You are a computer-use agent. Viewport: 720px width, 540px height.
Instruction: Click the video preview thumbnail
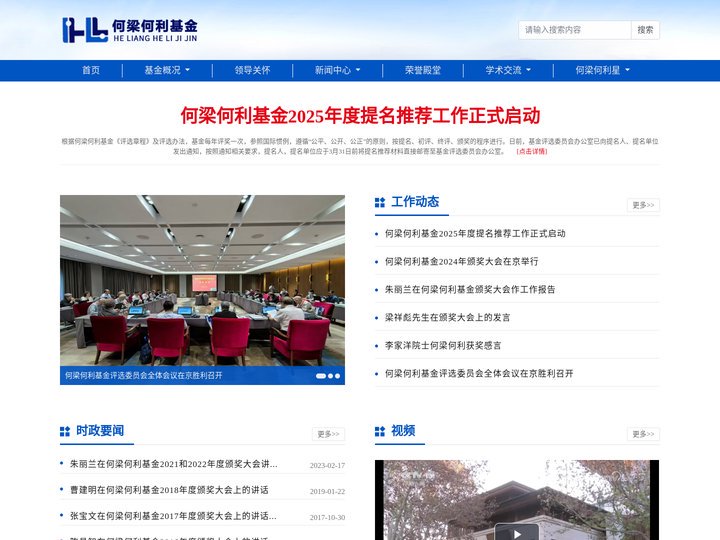tap(517, 500)
